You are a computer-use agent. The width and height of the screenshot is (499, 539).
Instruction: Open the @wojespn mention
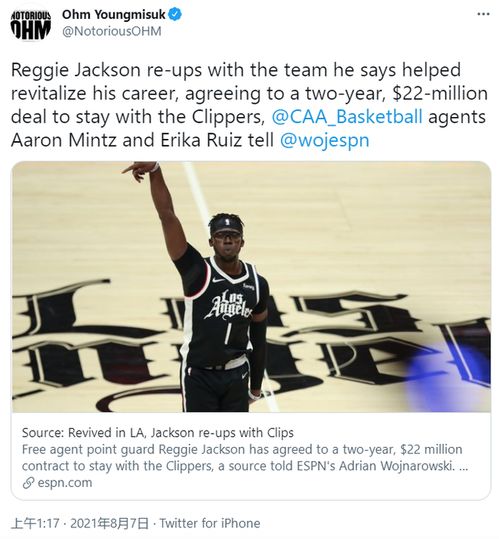[324, 140]
